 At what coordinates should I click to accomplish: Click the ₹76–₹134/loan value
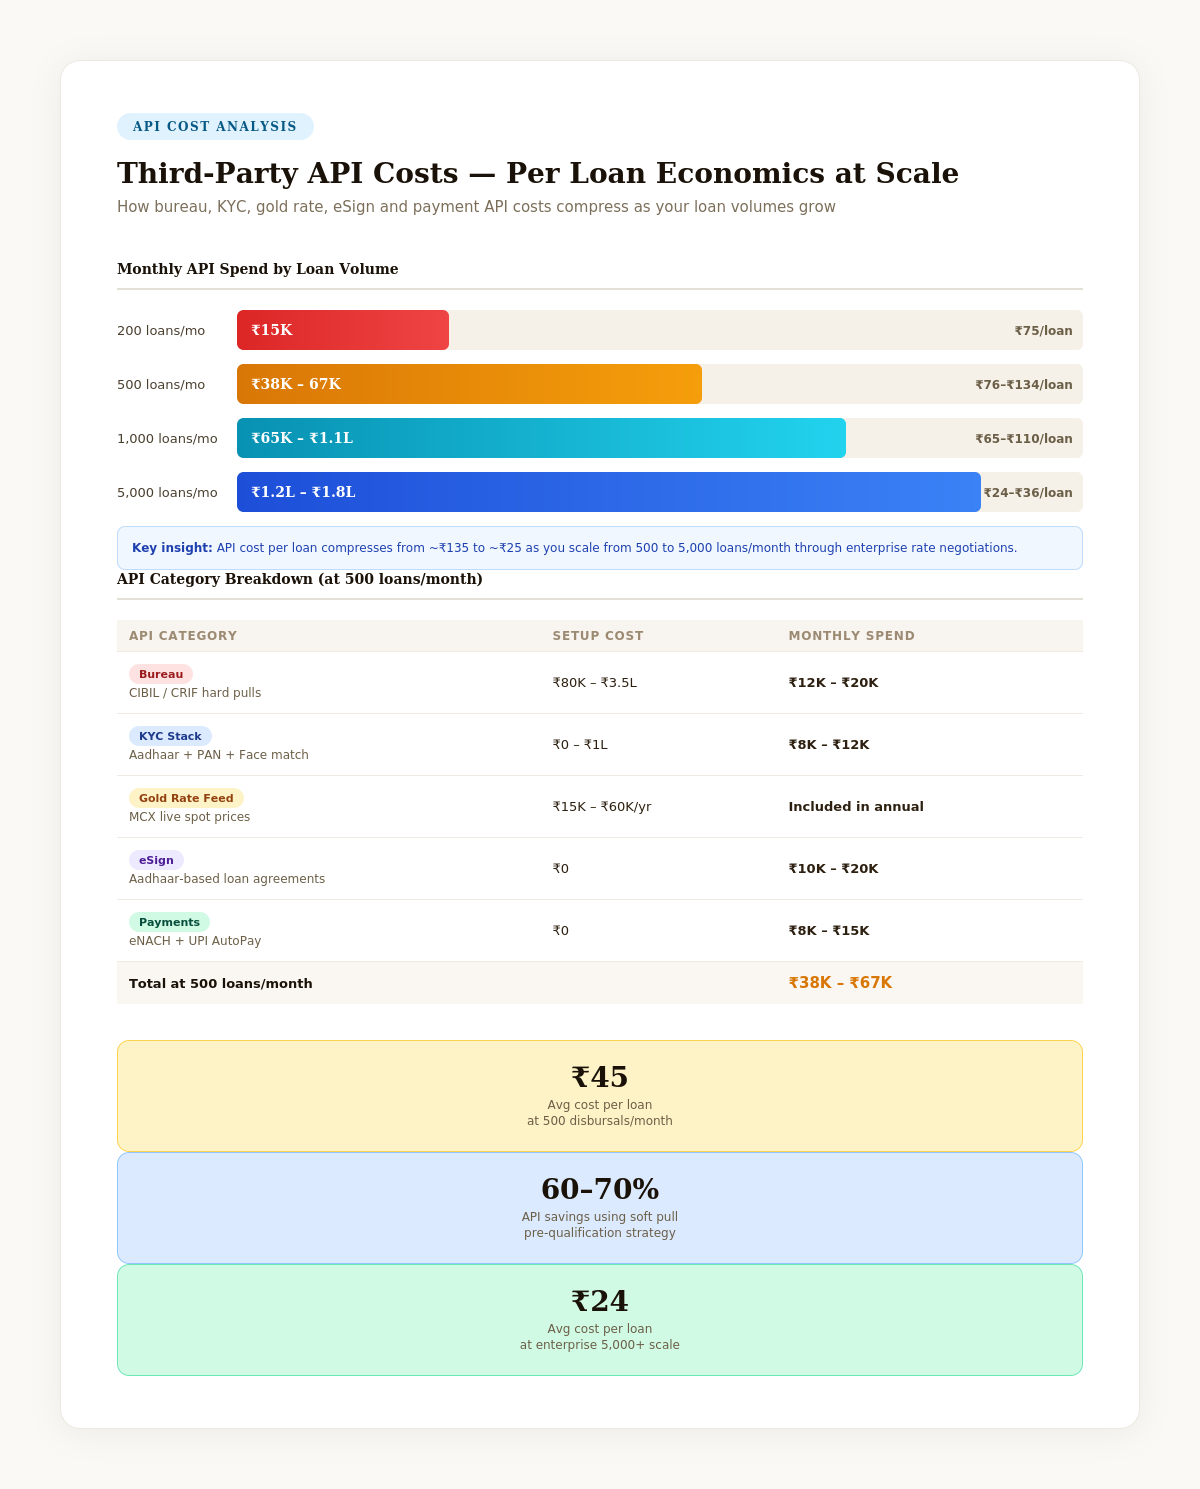tap(1024, 385)
